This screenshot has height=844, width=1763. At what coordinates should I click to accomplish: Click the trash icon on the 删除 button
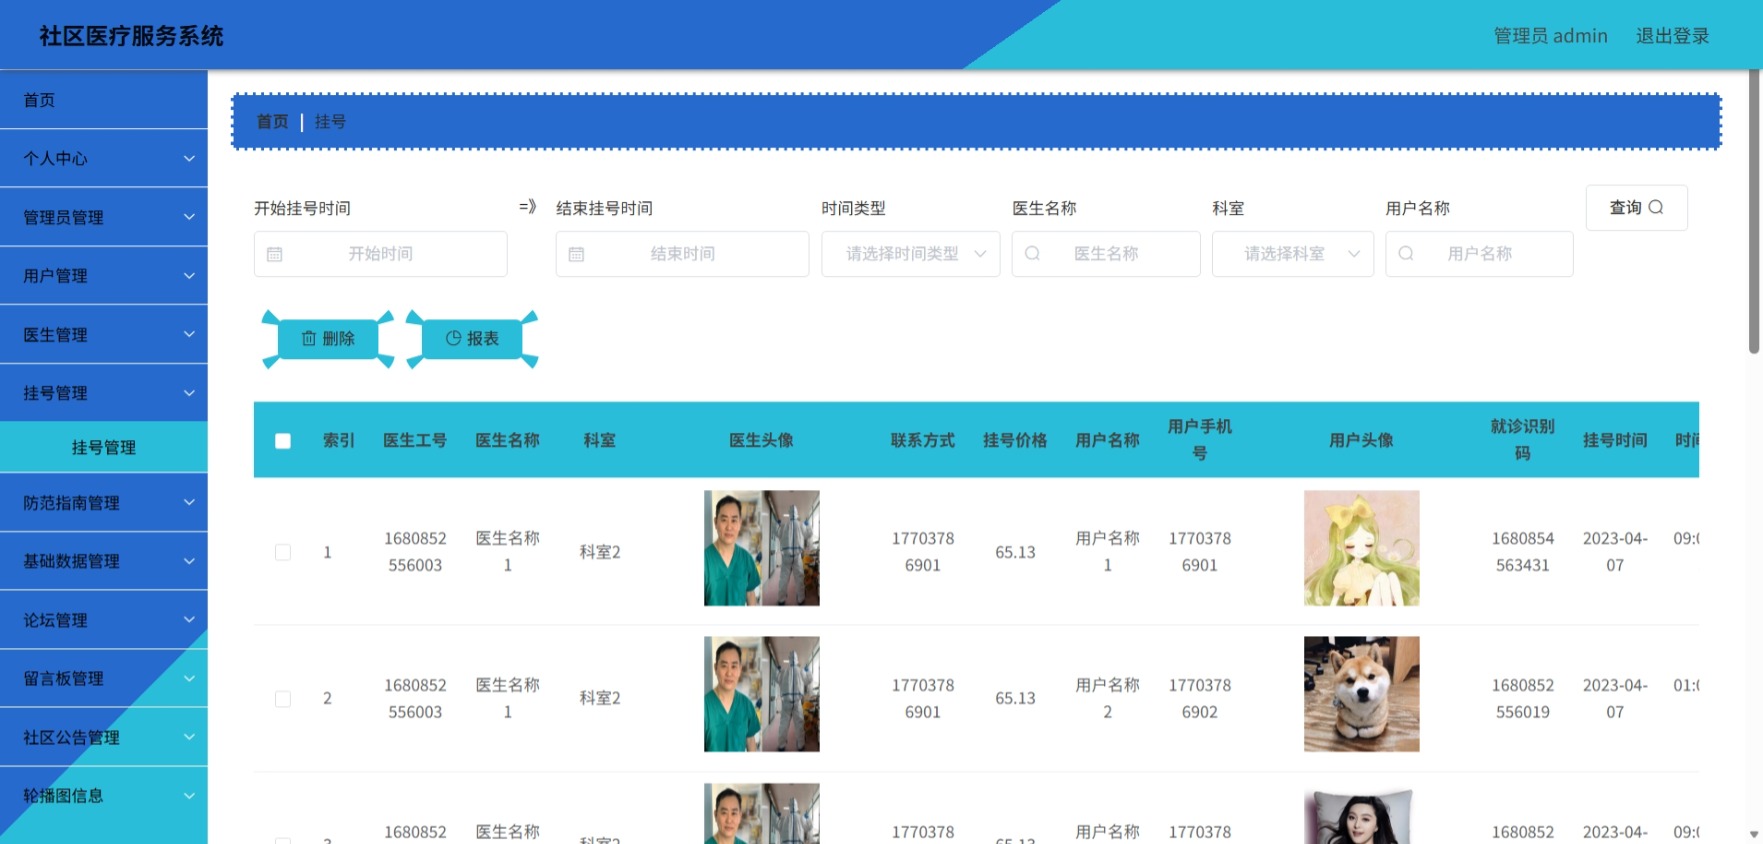(309, 338)
